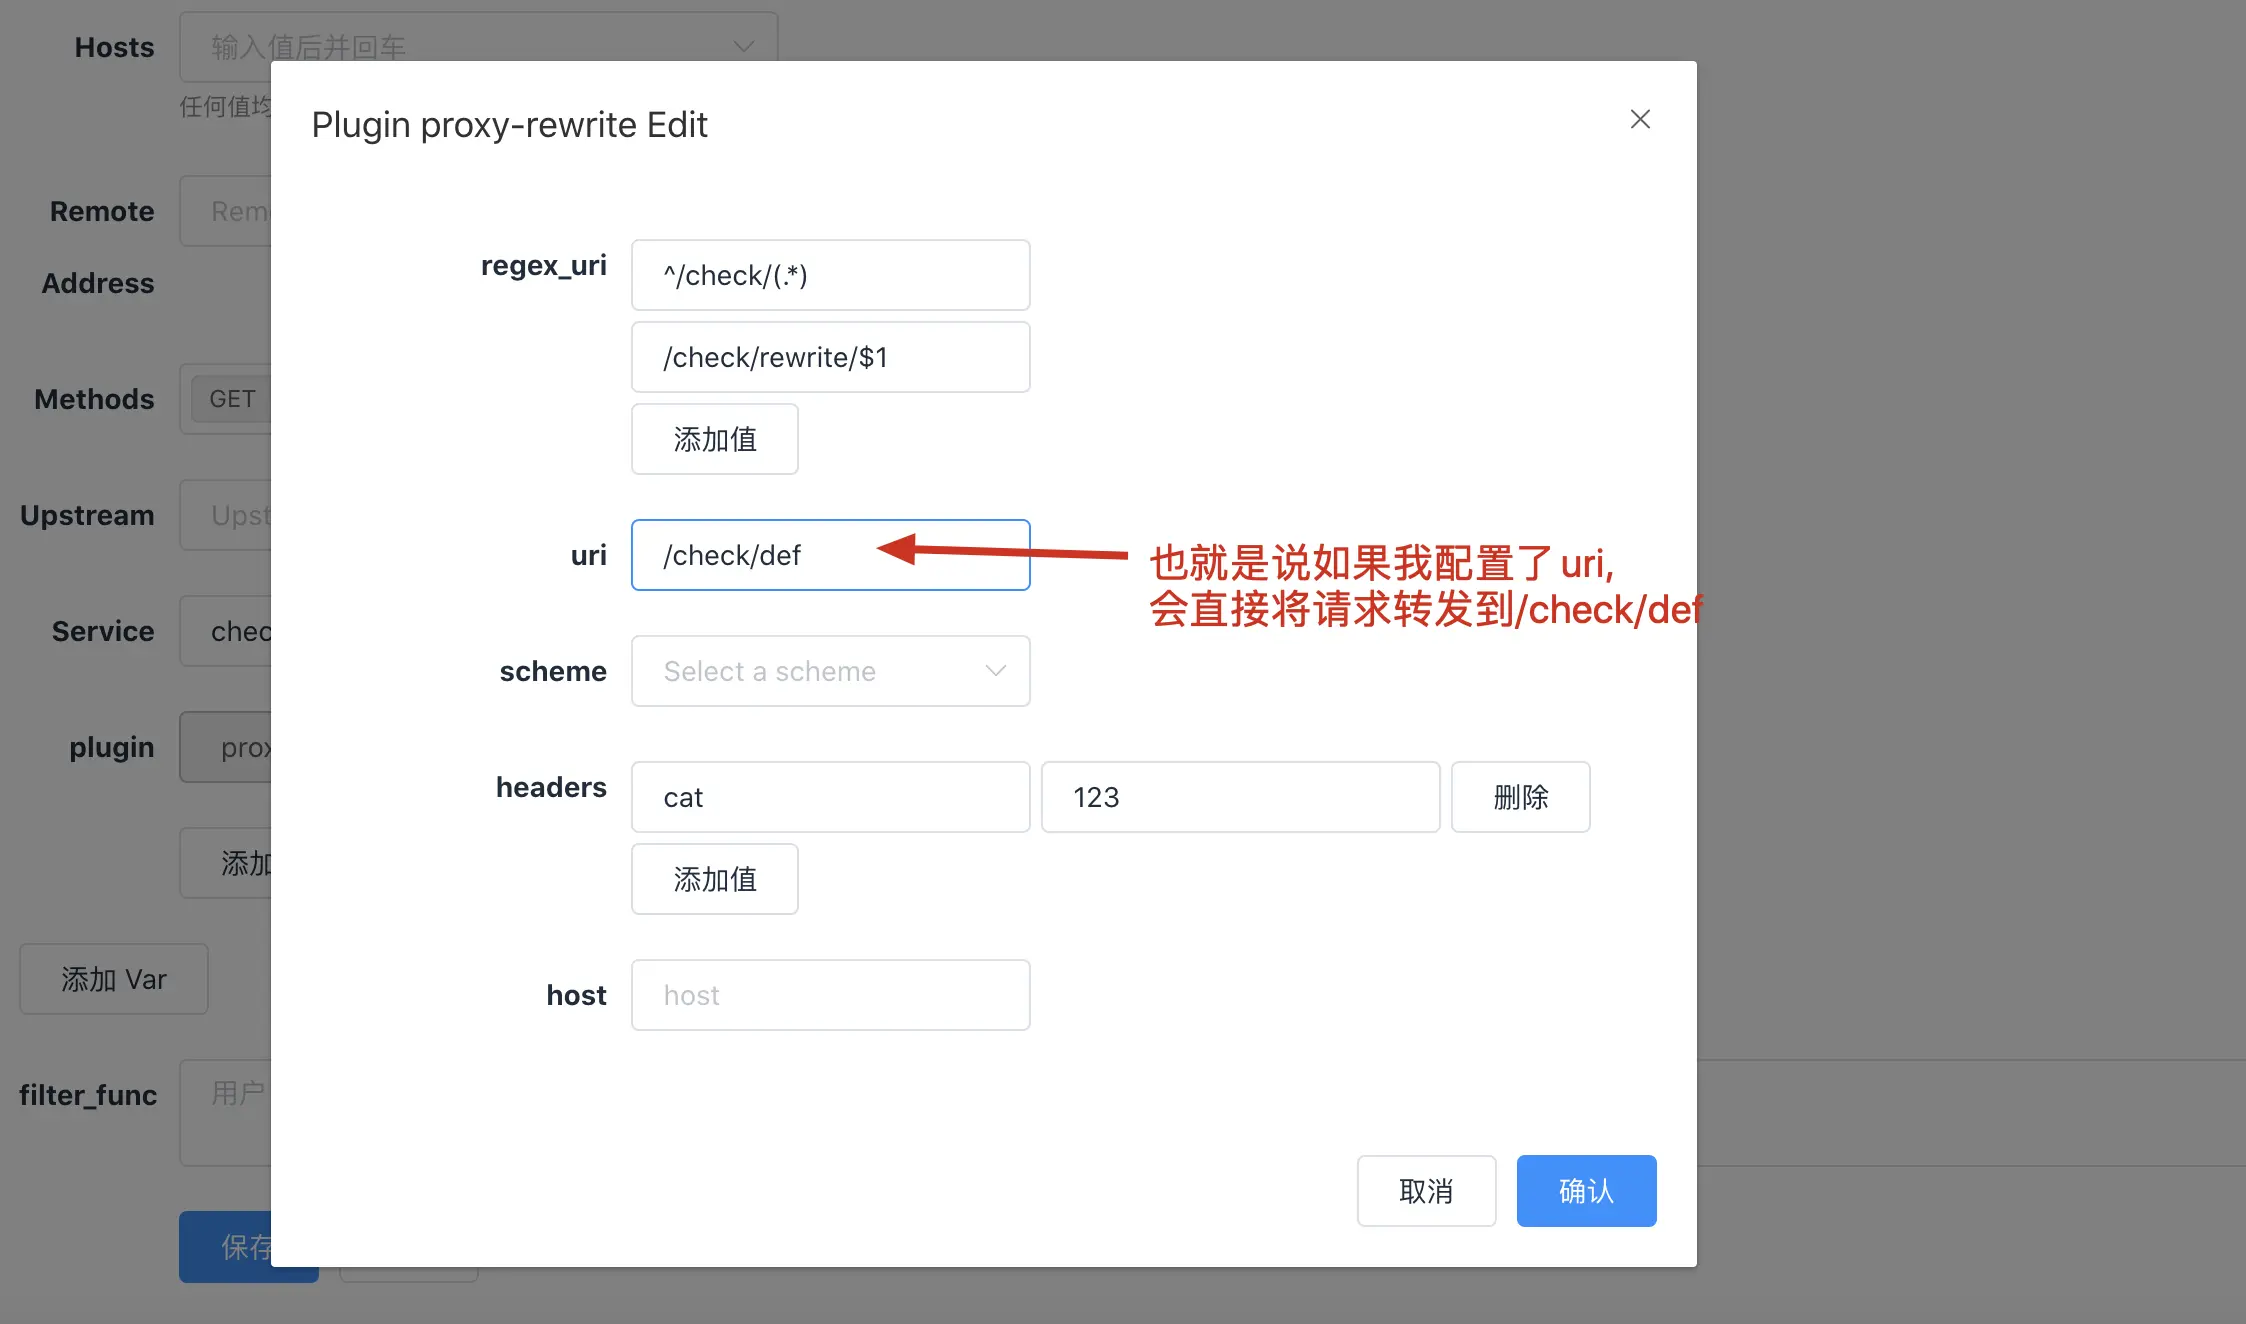The height and width of the screenshot is (1324, 2246).
Task: Click the /check/rewrite/$1 replacement field
Action: [830, 357]
